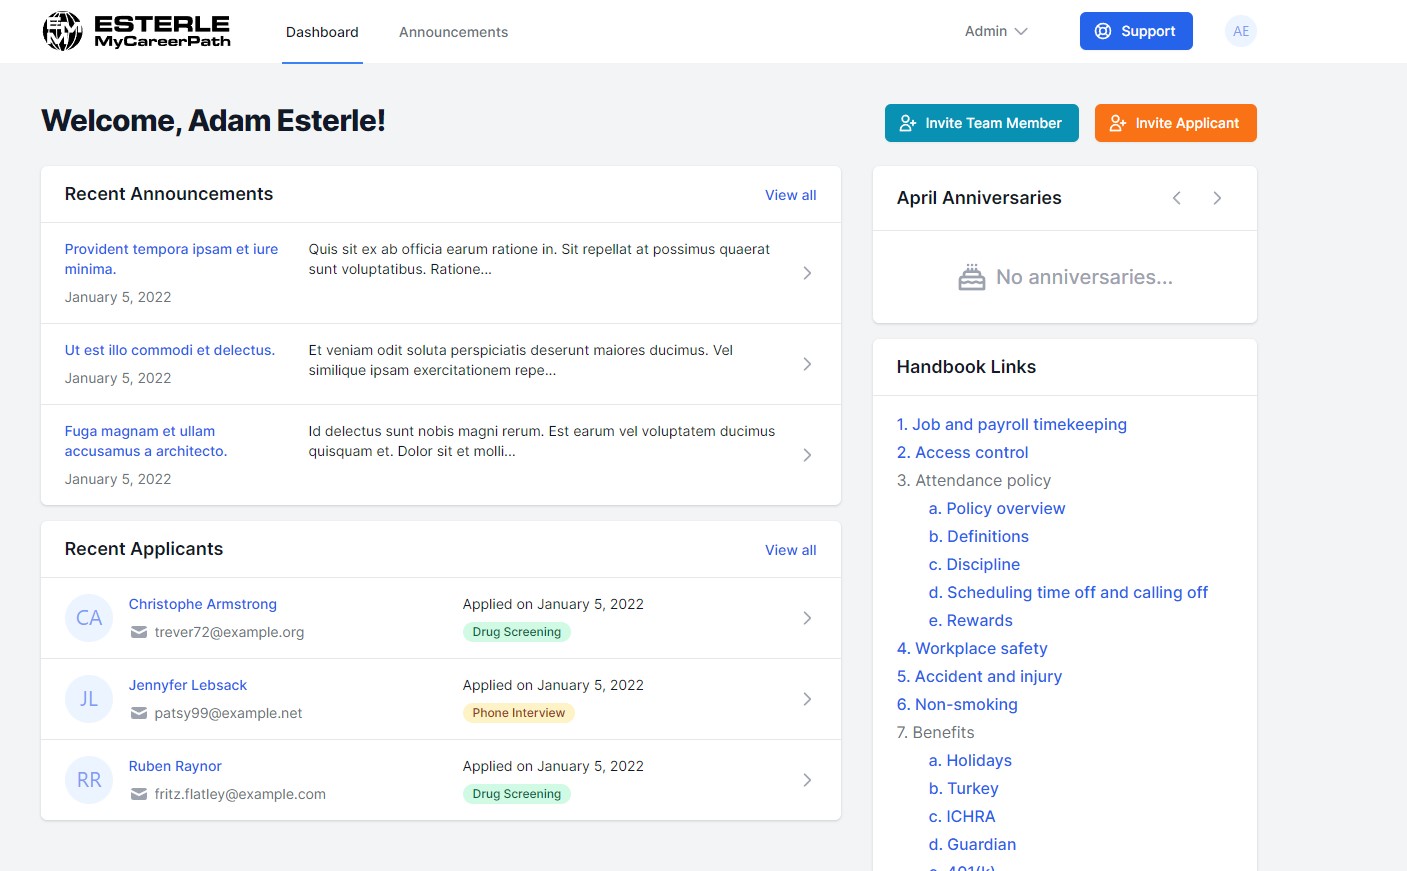Click the '3. Attendance policy' heading
1407x871 pixels.
pos(974,480)
